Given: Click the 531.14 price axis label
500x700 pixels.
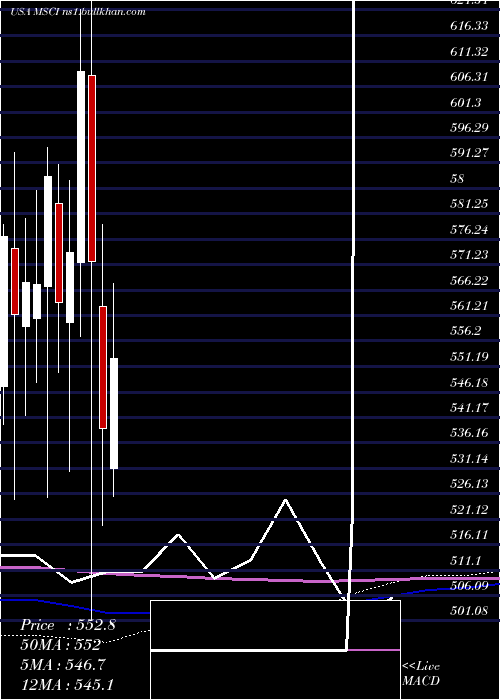Looking at the screenshot, I should pos(469,459).
